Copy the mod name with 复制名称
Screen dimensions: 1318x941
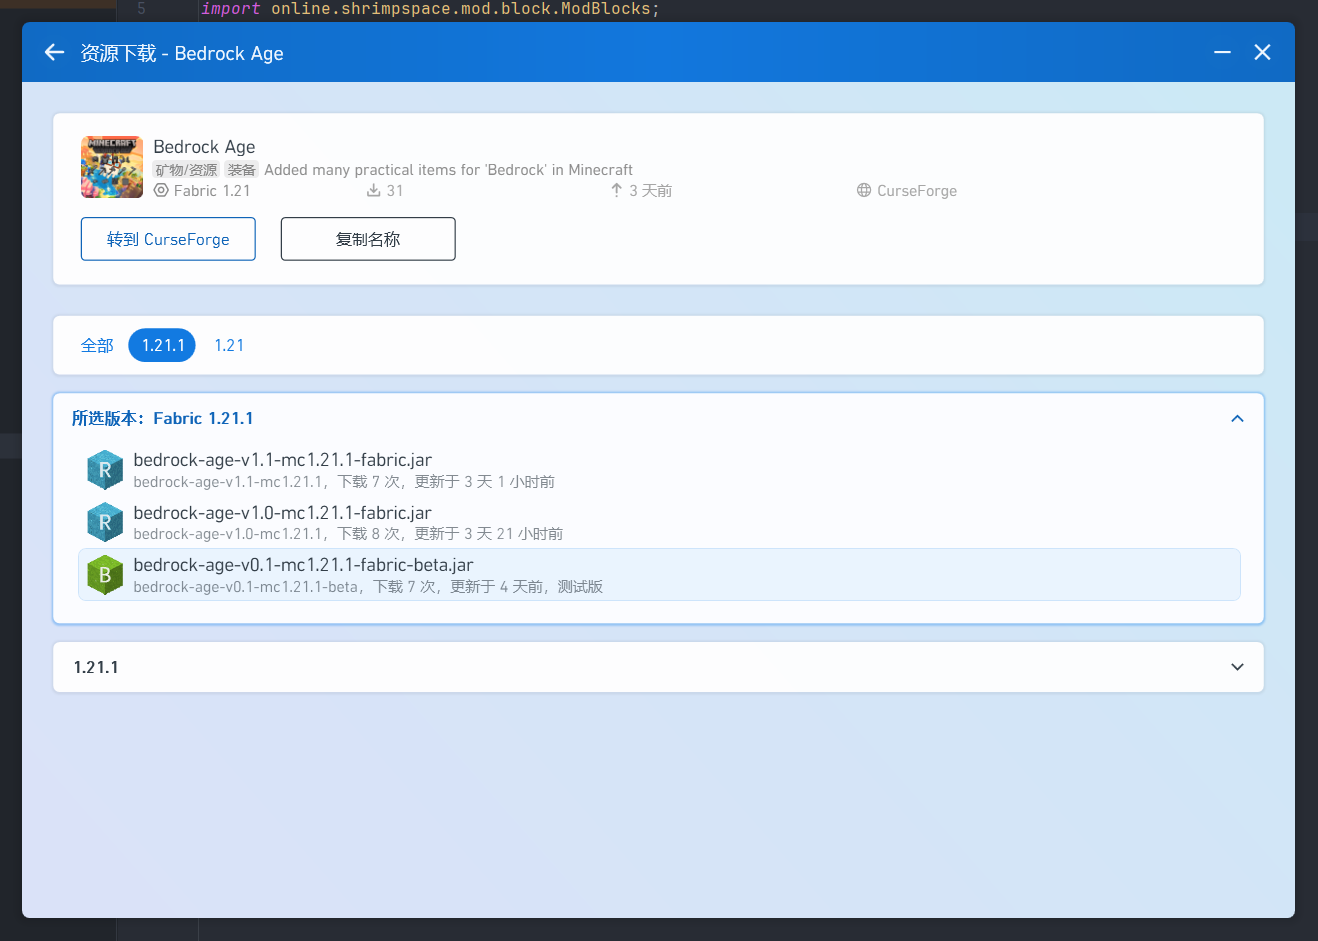click(x=368, y=239)
